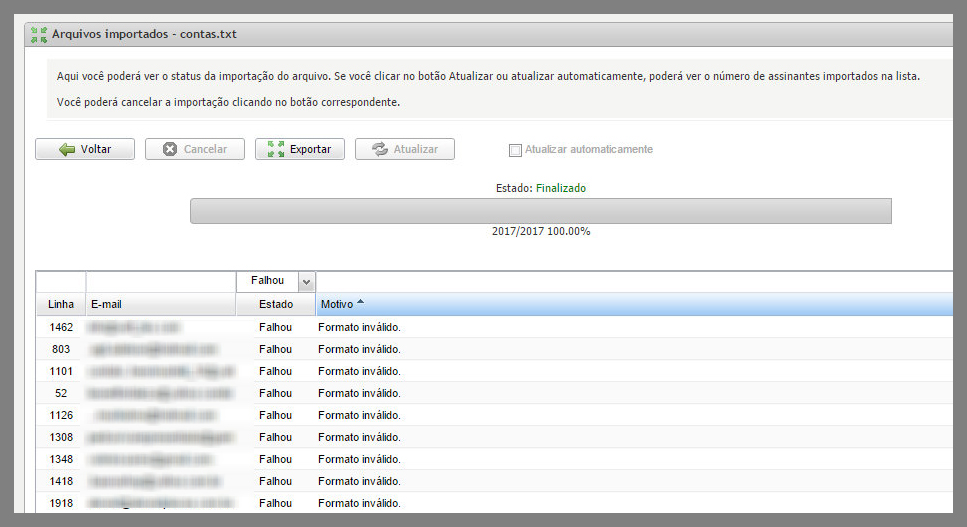Screen dimensions: 967x527
Task: Click the 2017/2017 100.00% progress label
Action: pos(541,232)
